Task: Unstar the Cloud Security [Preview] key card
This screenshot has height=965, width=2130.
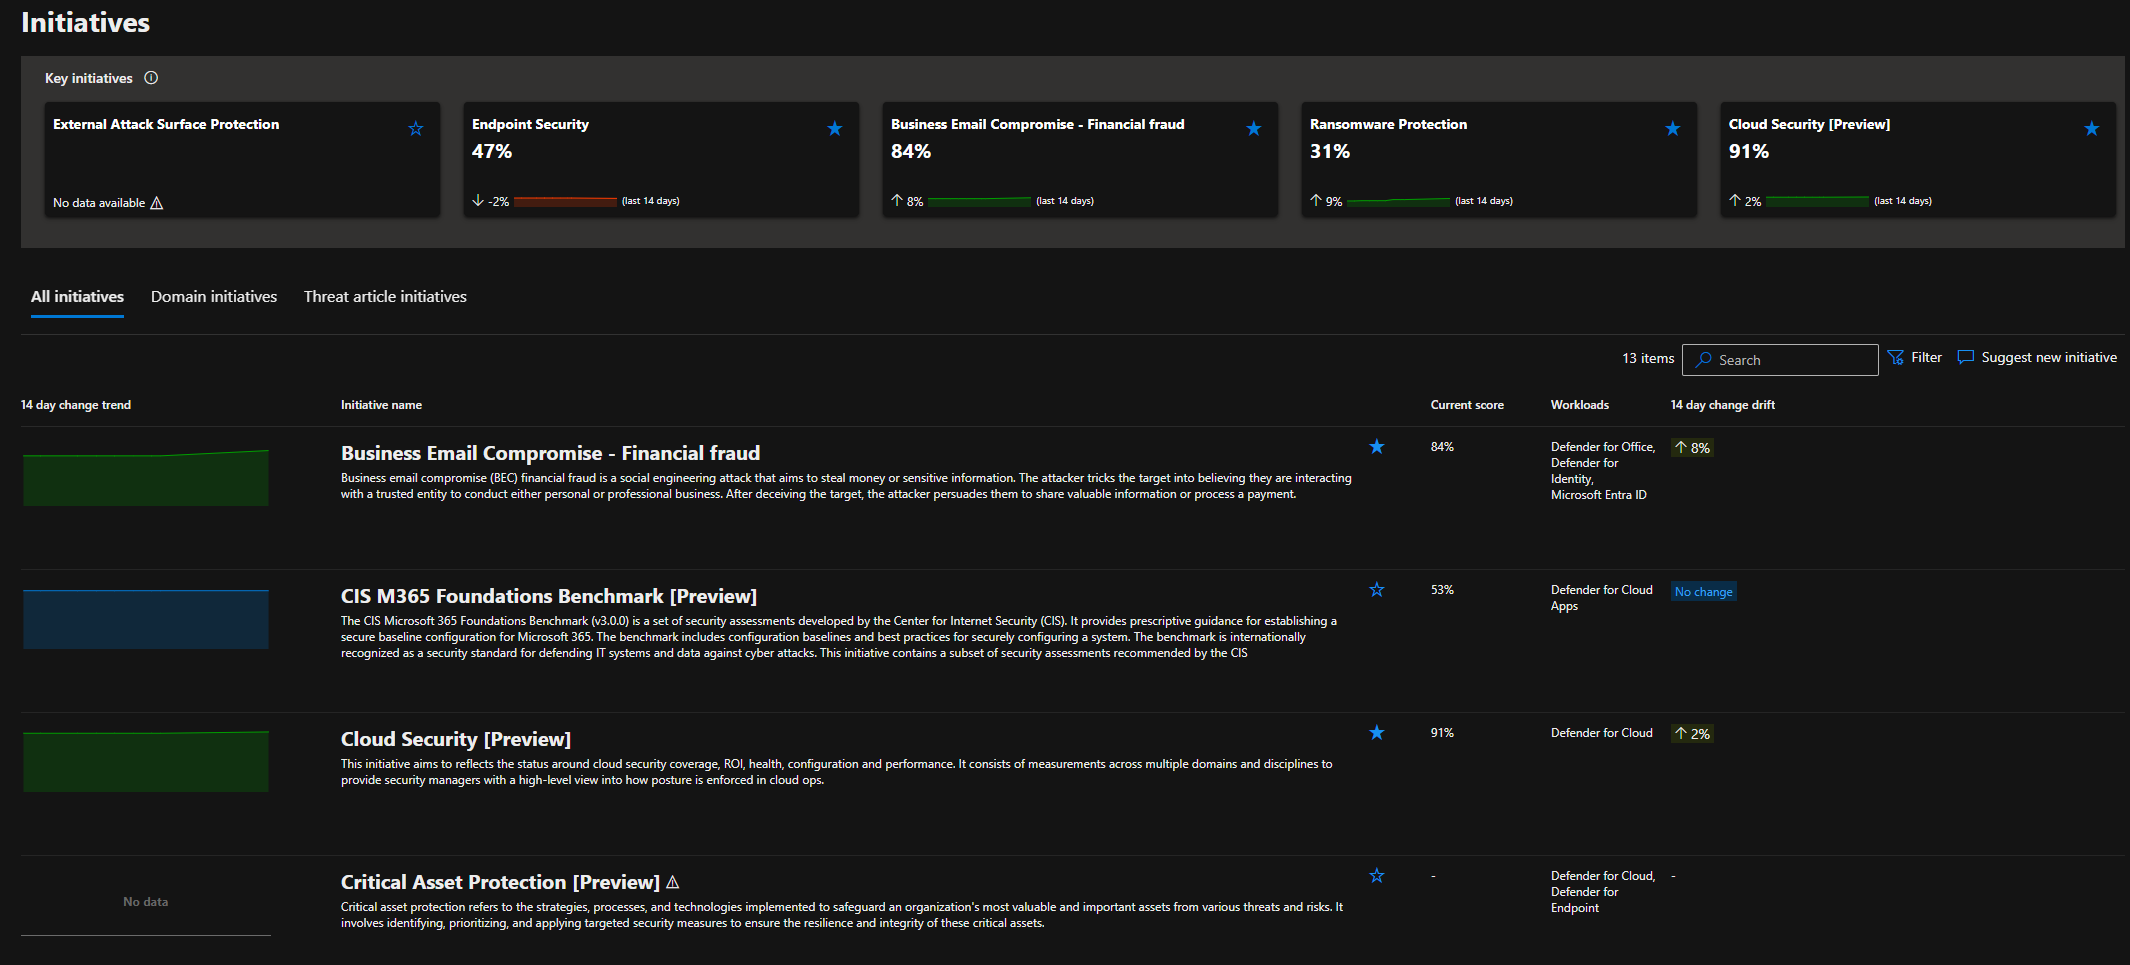Action: (2092, 128)
